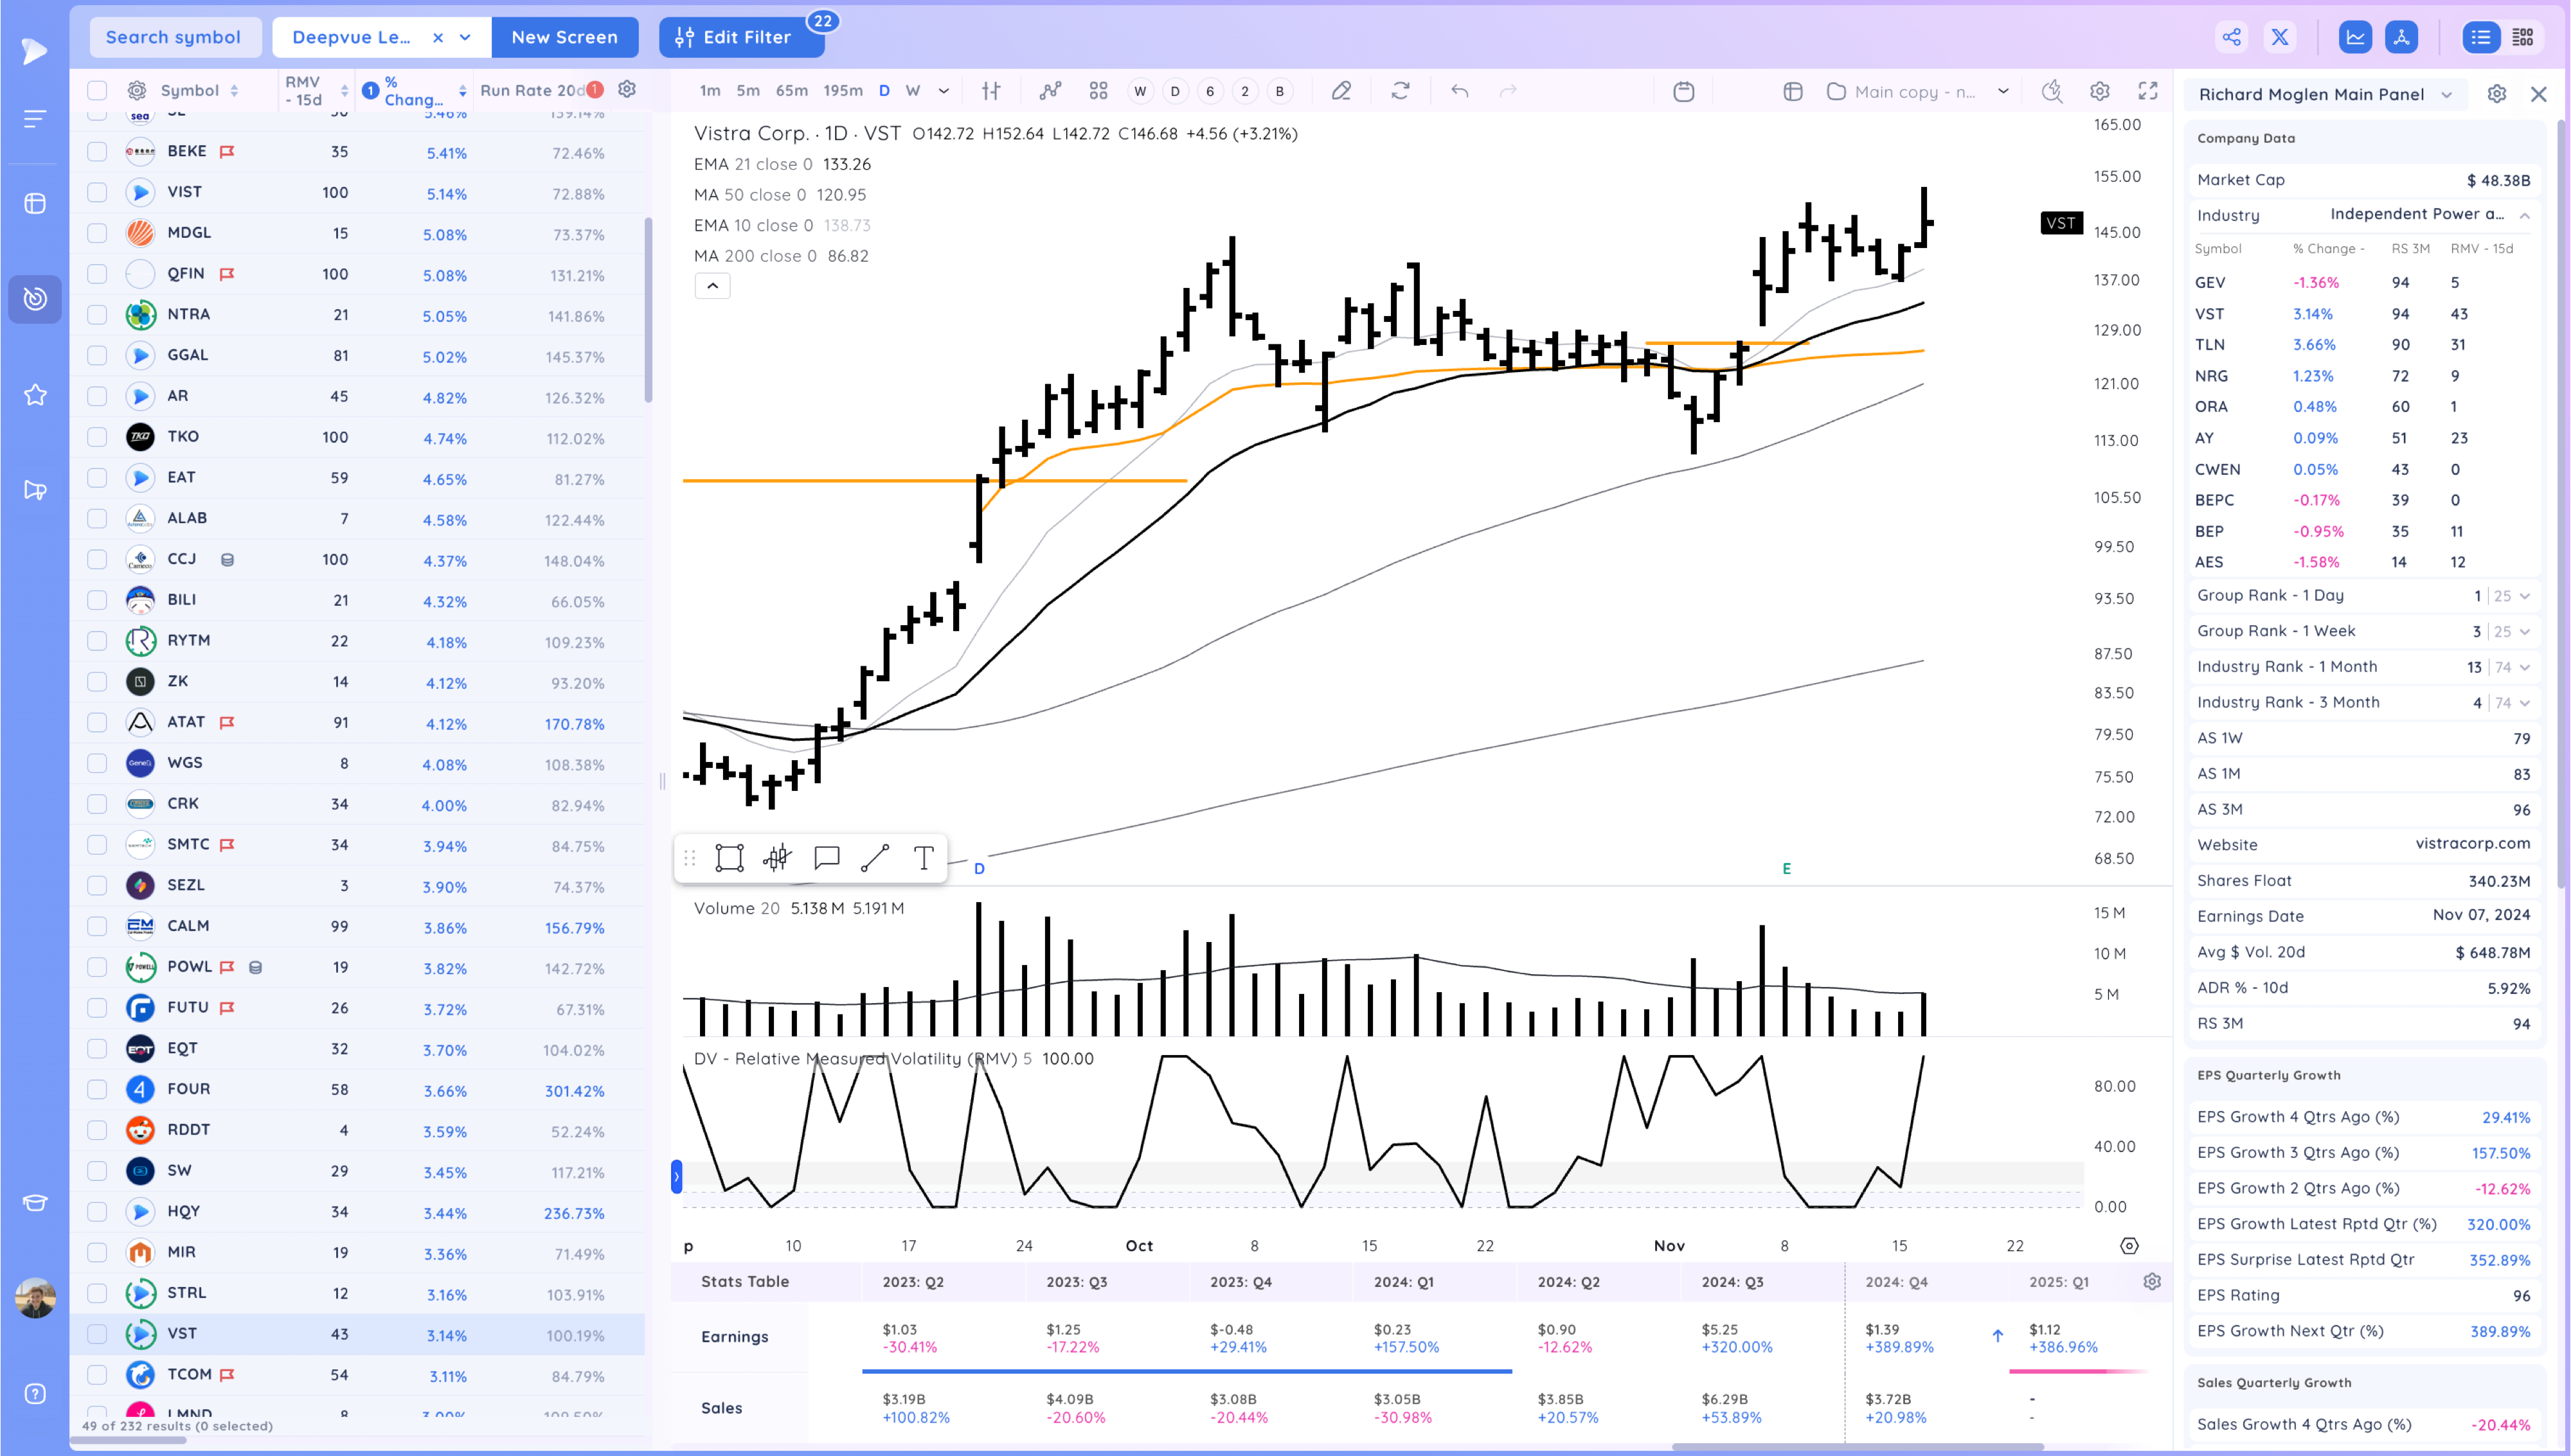
Task: Switch chart to 5m timeframe
Action: click(748, 91)
